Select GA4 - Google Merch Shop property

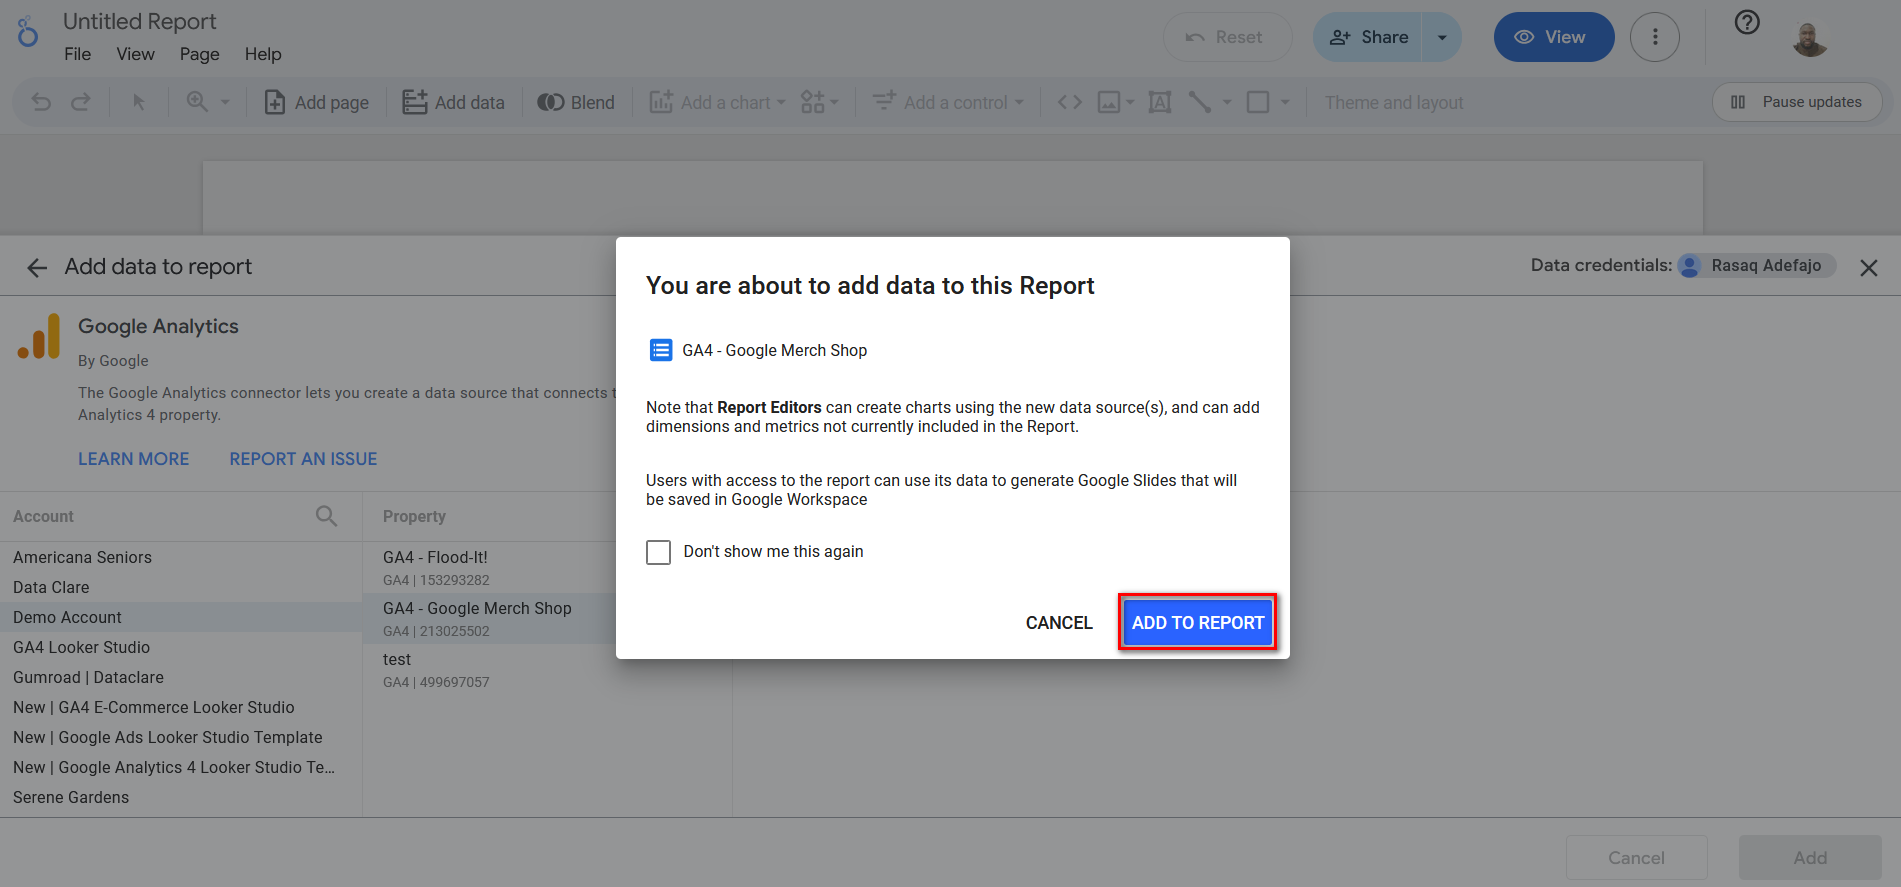coord(490,619)
